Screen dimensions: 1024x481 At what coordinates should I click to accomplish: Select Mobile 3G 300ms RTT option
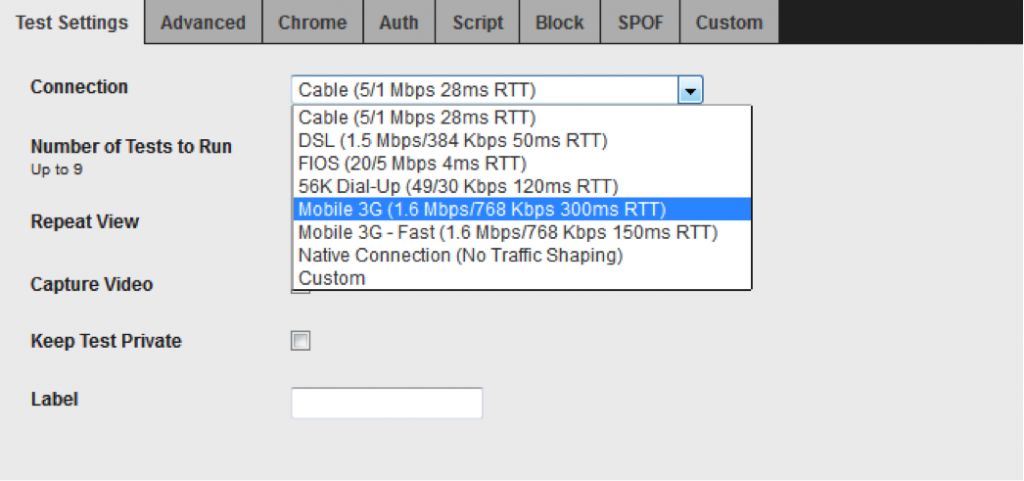coord(522,209)
